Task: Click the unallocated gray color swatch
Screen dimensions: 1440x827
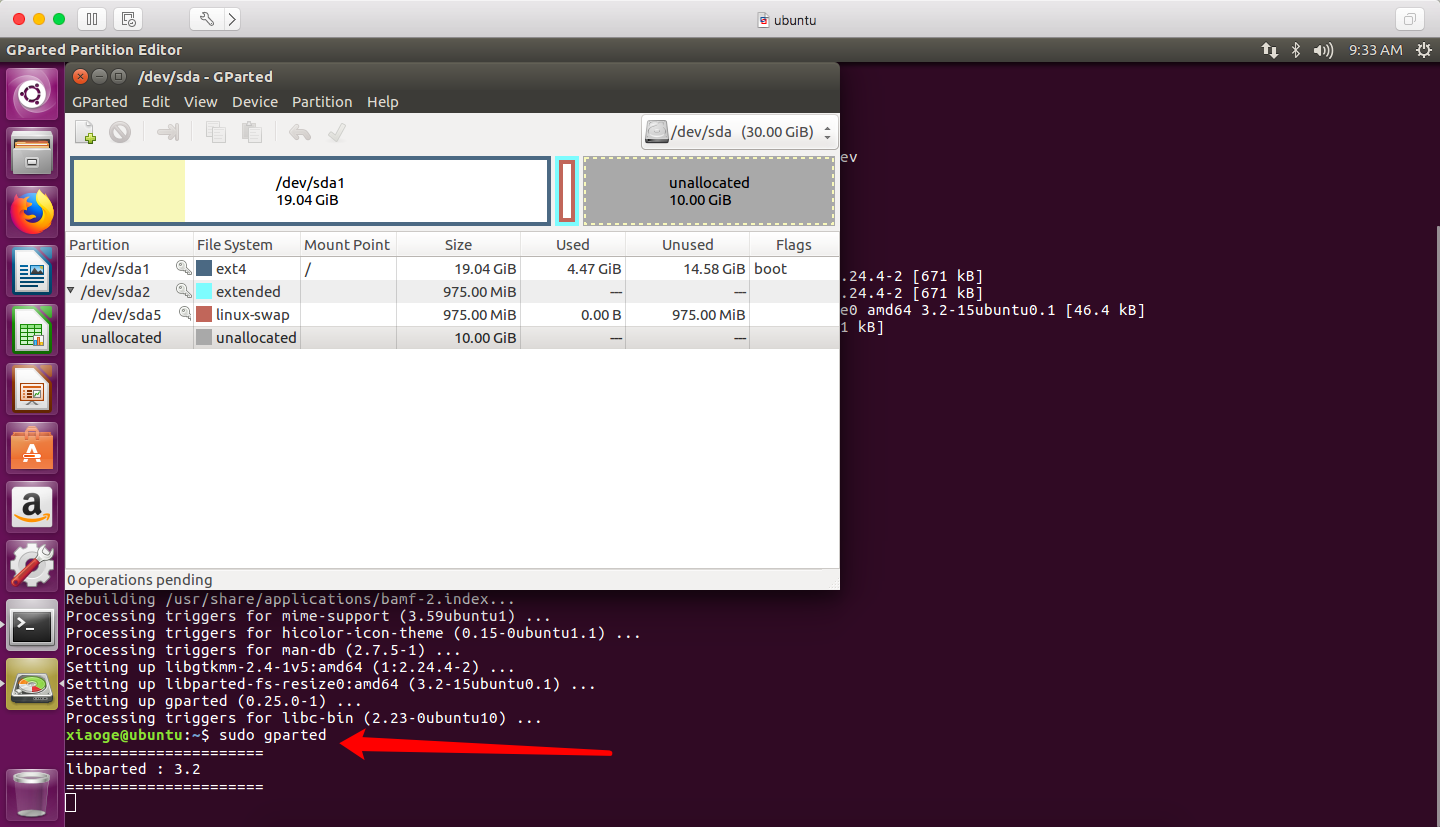Action: [x=204, y=338]
